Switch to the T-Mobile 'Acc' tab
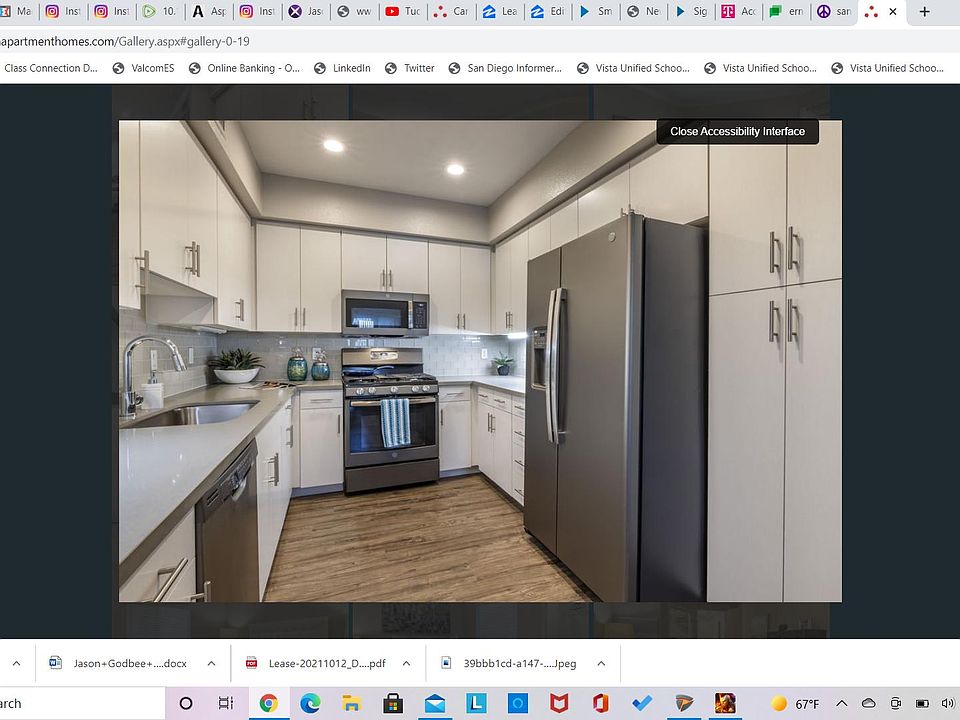960x720 pixels. point(738,12)
